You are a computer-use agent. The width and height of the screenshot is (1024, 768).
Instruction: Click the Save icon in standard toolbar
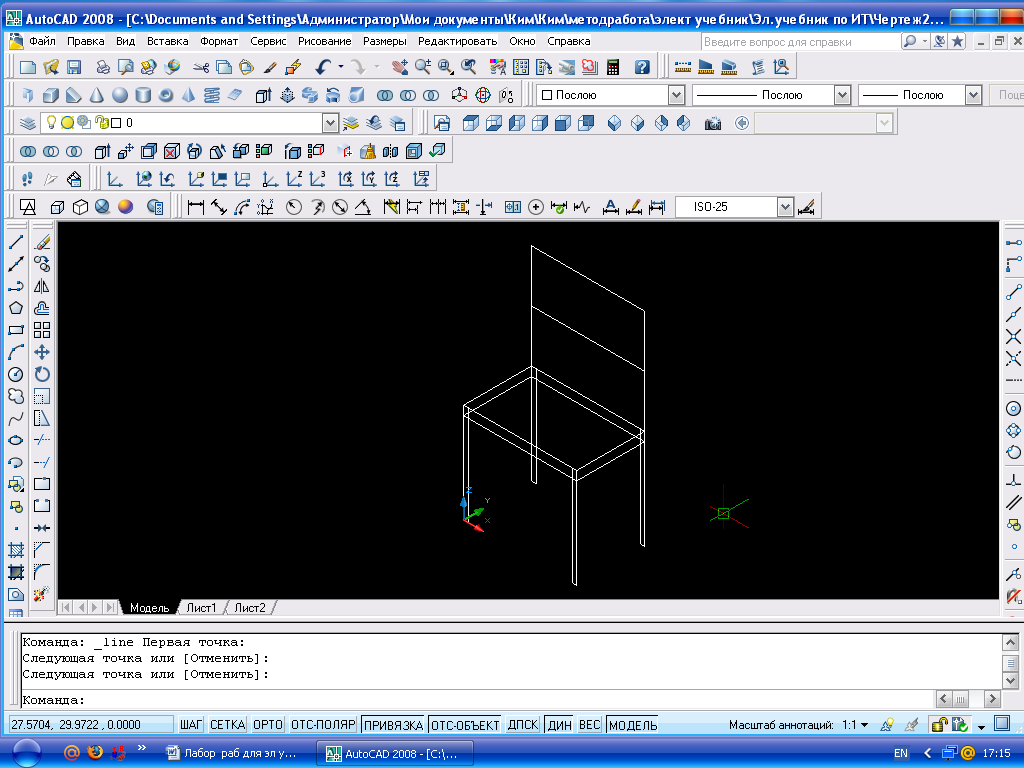click(74, 67)
